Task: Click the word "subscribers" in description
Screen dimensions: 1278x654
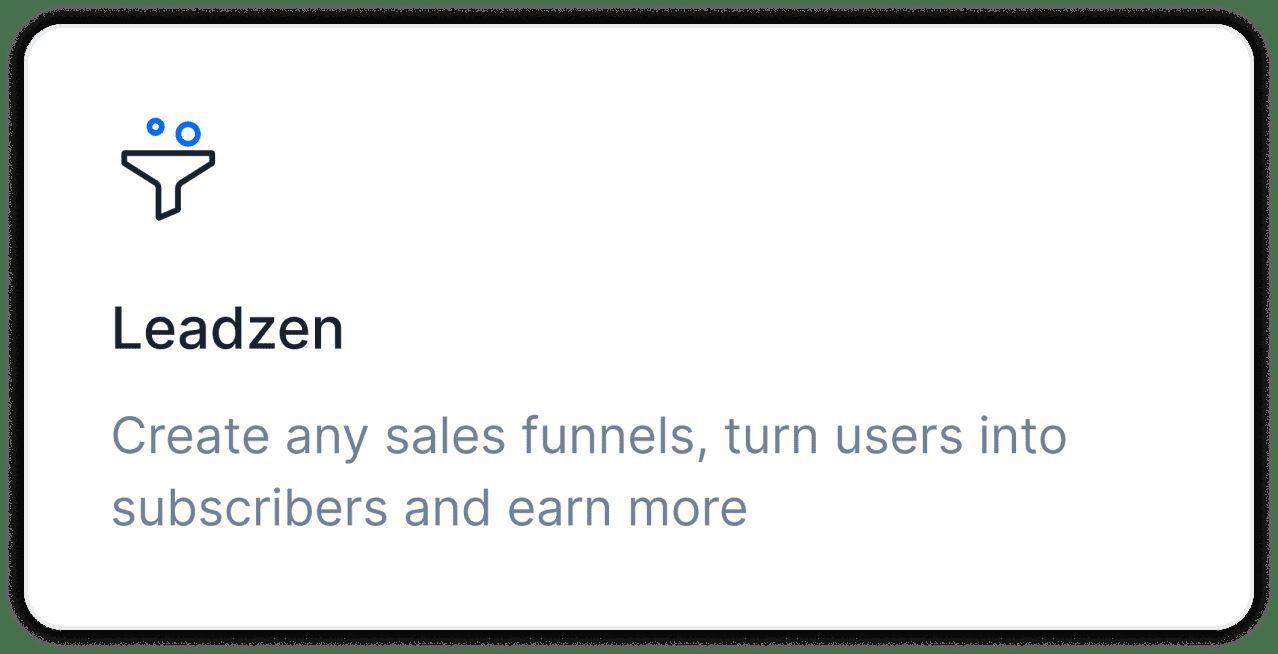Action: coord(249,508)
